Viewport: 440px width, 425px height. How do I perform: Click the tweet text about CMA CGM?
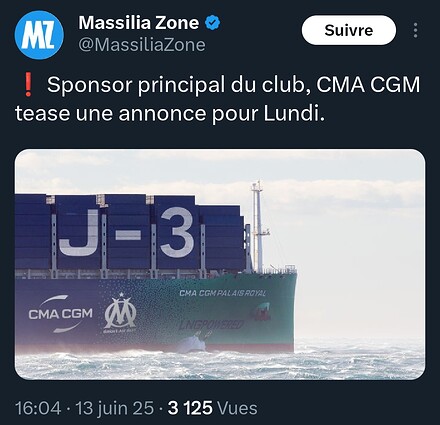217,99
